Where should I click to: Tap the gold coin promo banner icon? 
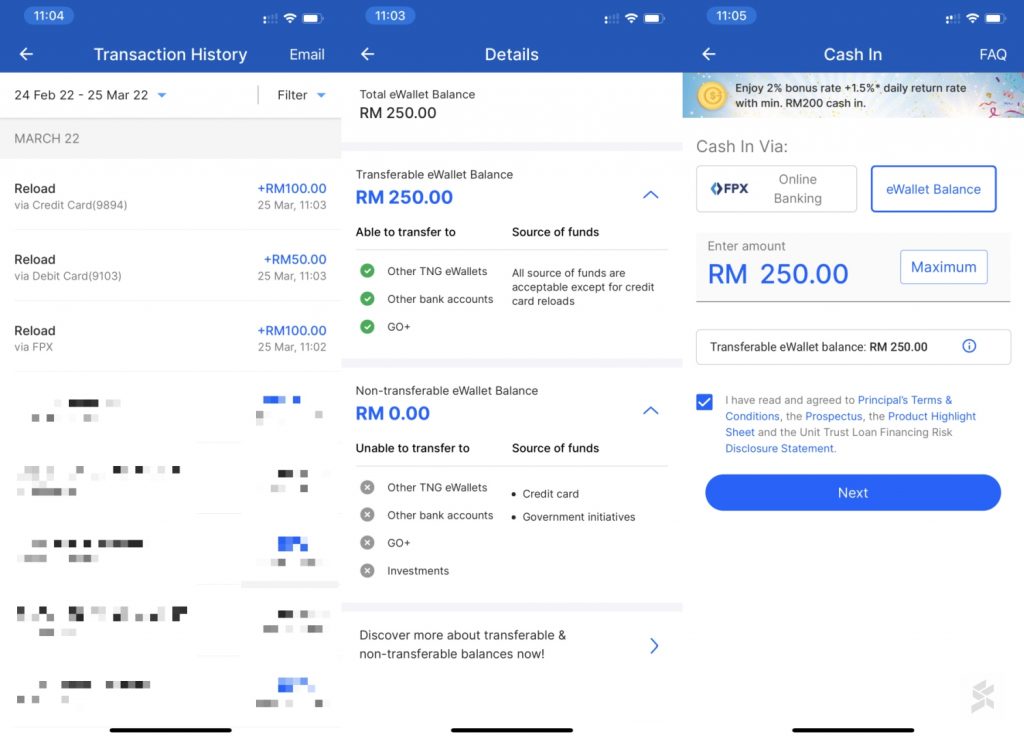coord(712,96)
